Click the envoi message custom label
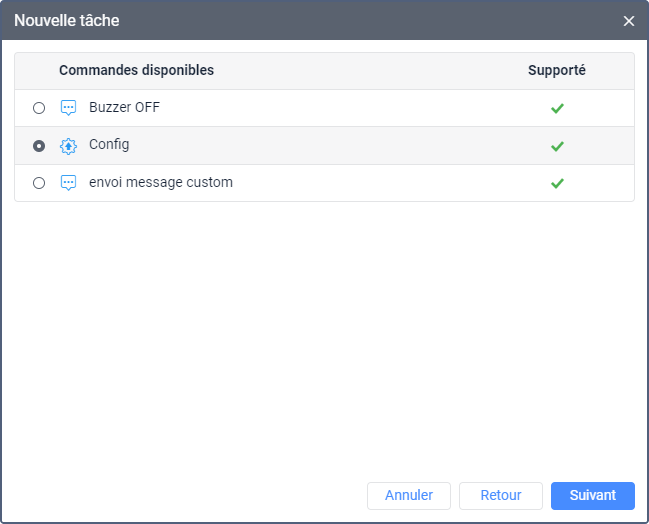Image resolution: width=649 pixels, height=524 pixels. tap(161, 182)
